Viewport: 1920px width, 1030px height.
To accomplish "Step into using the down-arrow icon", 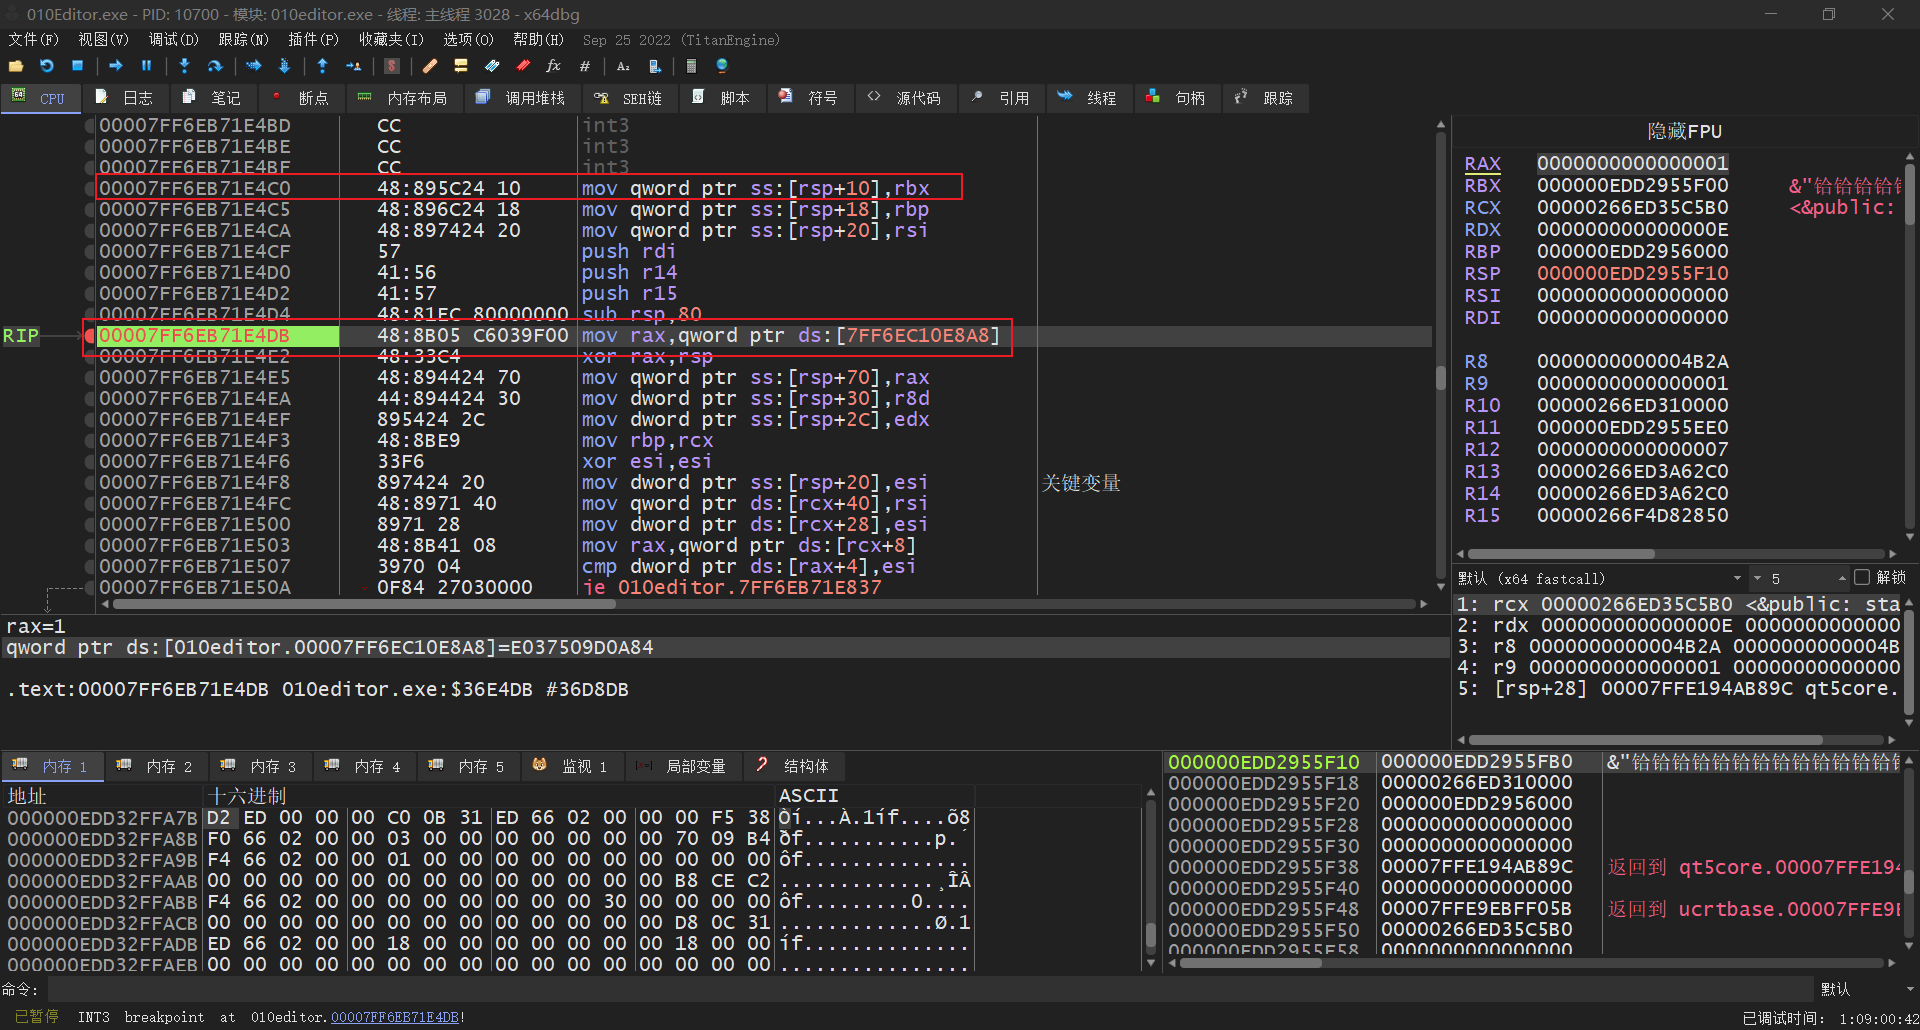I will [184, 66].
